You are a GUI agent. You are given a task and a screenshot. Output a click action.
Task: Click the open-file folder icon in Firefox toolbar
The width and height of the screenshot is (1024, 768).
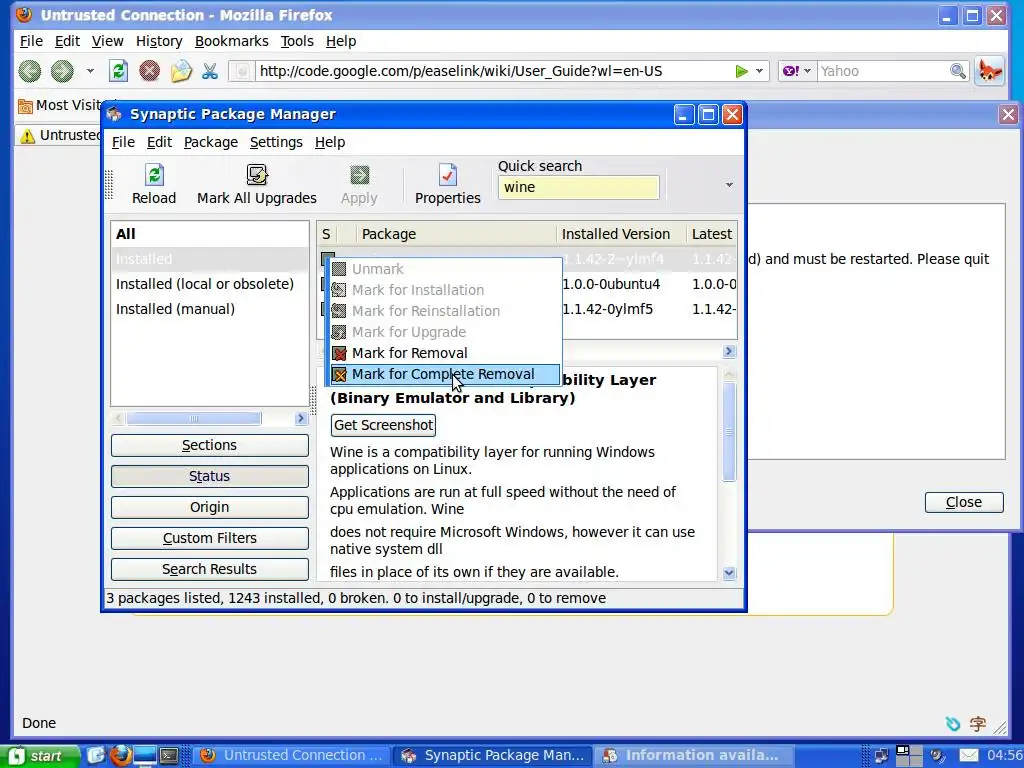coord(181,71)
